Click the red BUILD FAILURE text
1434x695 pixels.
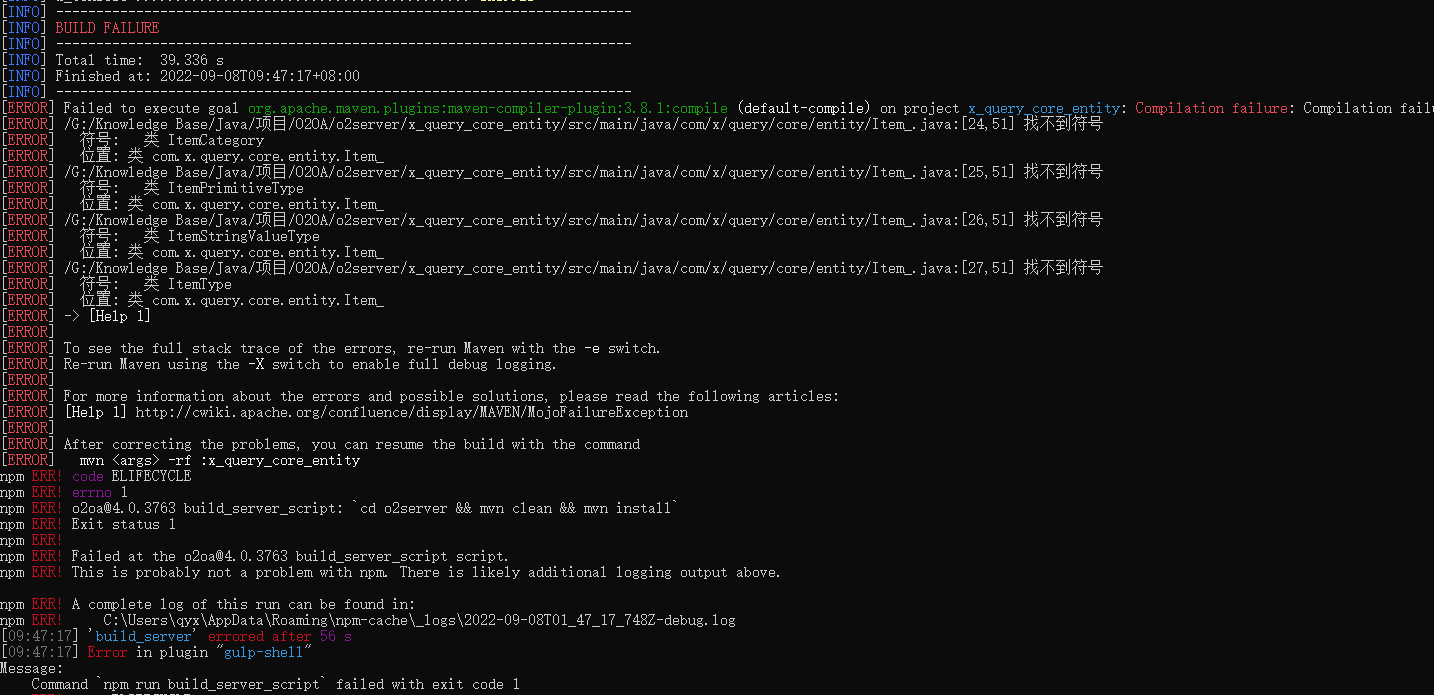tap(107, 28)
